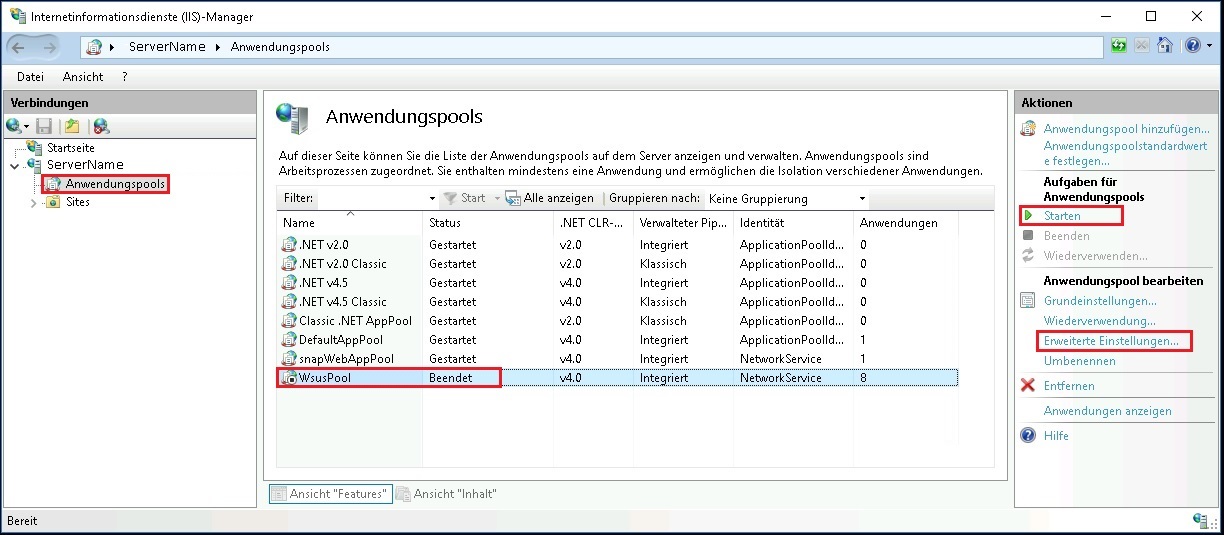Image resolution: width=1224 pixels, height=535 pixels.
Task: Click the Sites folder globe icon
Action: pyautogui.click(x=54, y=202)
